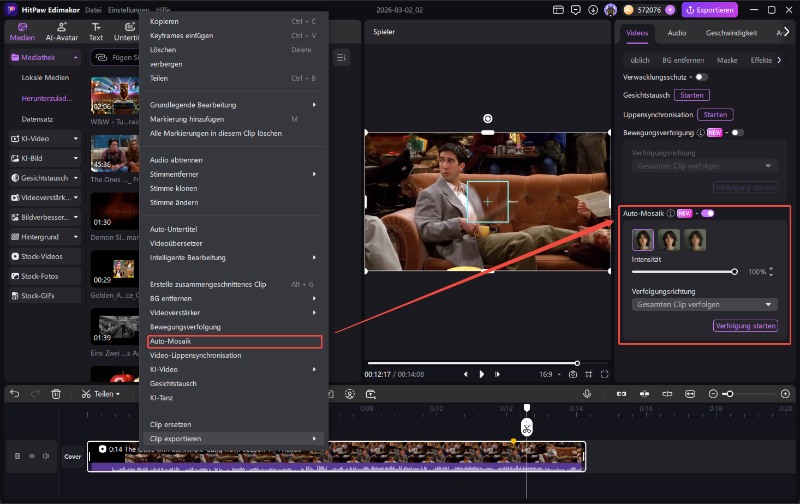Click the Exportieren button
The image size is (800, 504).
coord(710,10)
